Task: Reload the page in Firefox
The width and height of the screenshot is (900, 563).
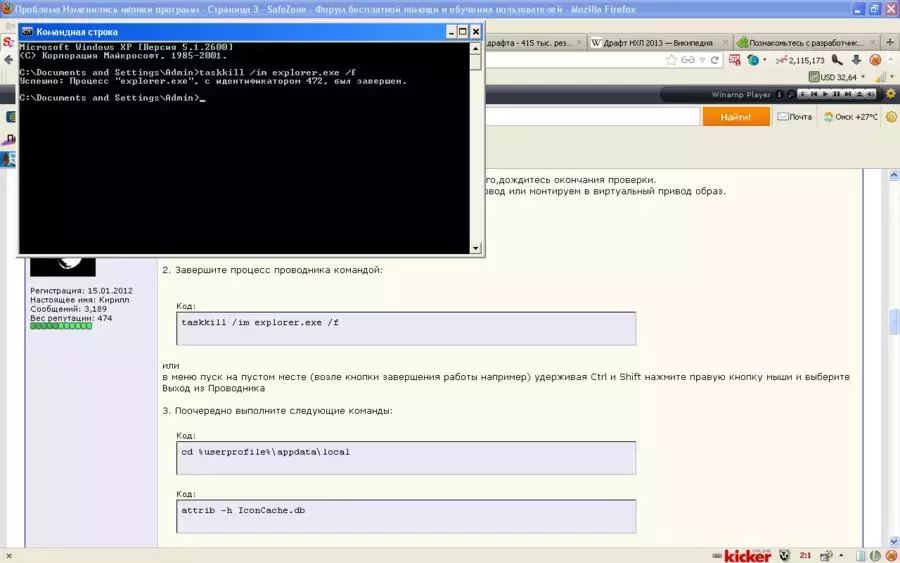Action: click(715, 60)
